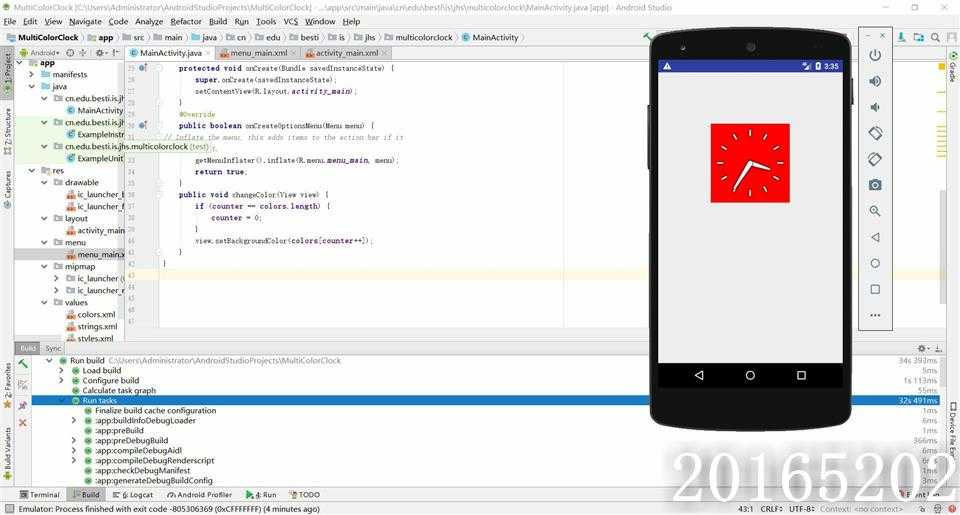Toggle the Project tool window tab

point(7,72)
